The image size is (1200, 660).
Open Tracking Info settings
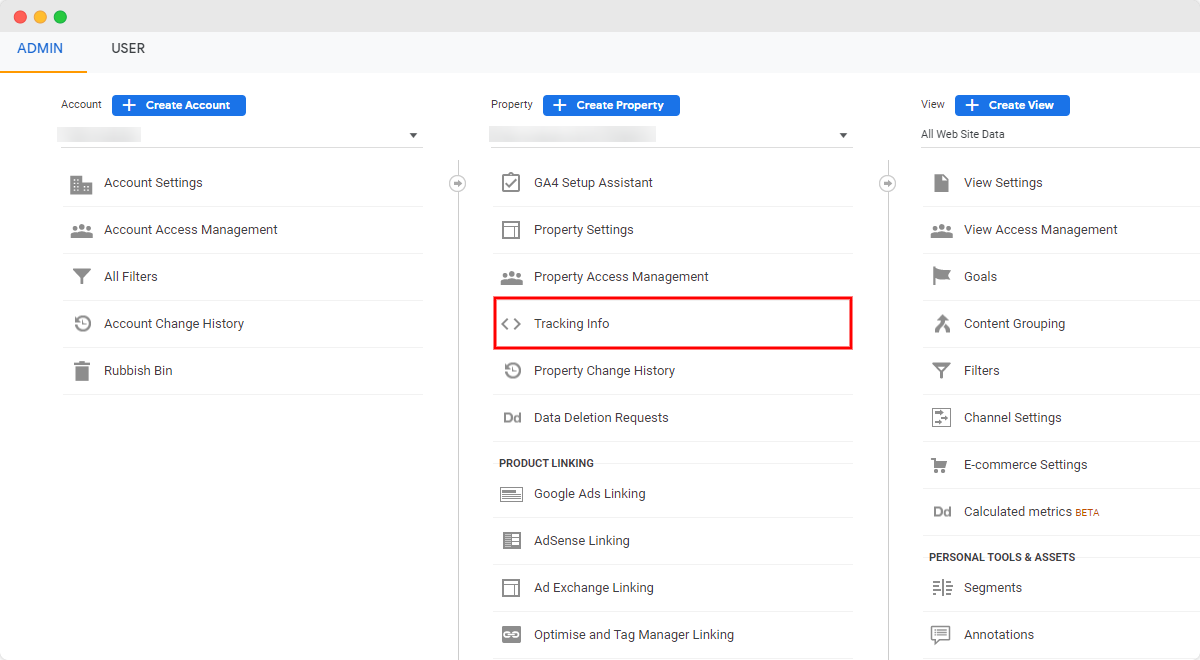(x=572, y=323)
